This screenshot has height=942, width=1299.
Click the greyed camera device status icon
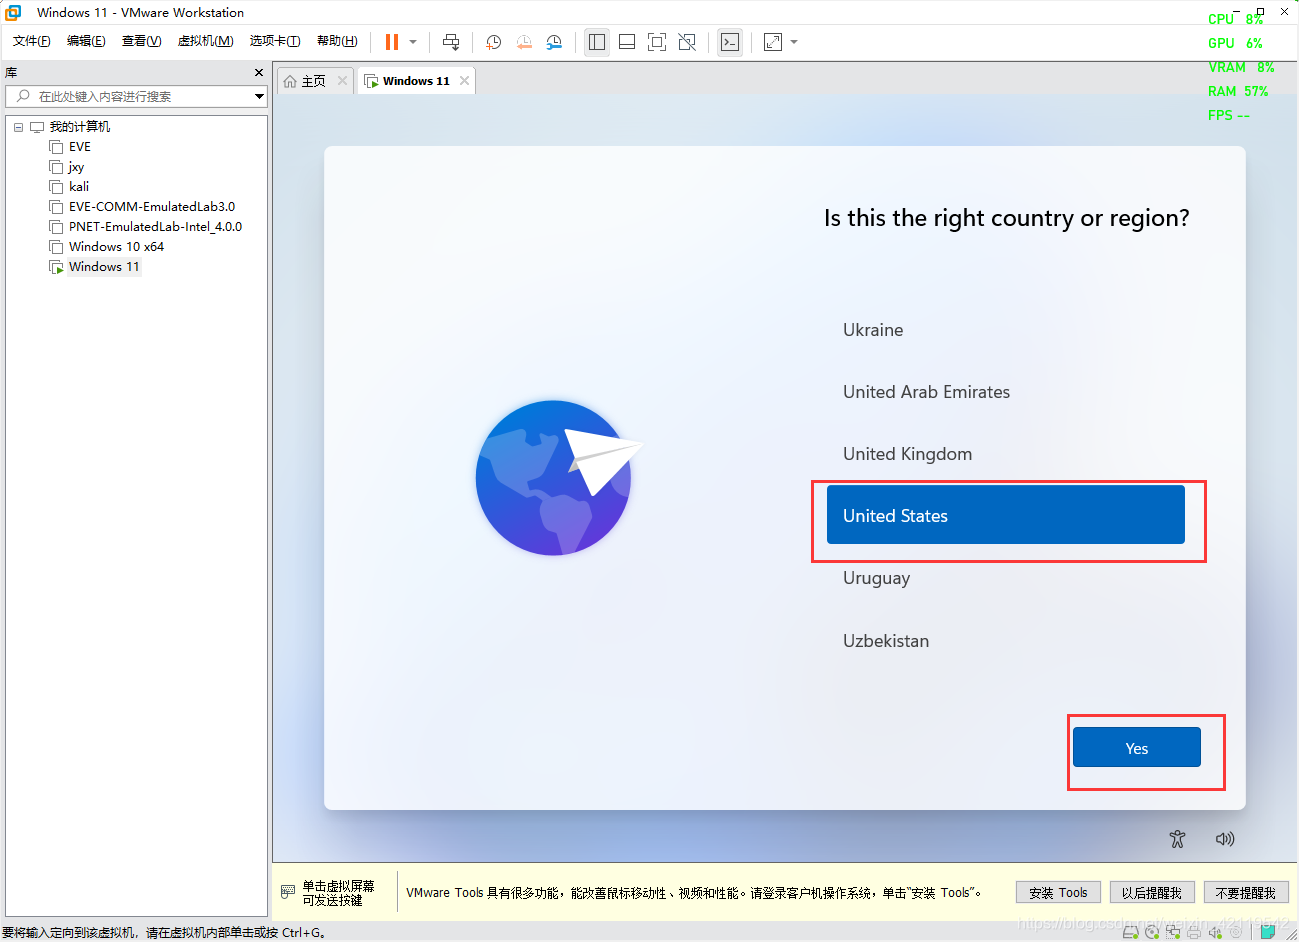[1235, 932]
